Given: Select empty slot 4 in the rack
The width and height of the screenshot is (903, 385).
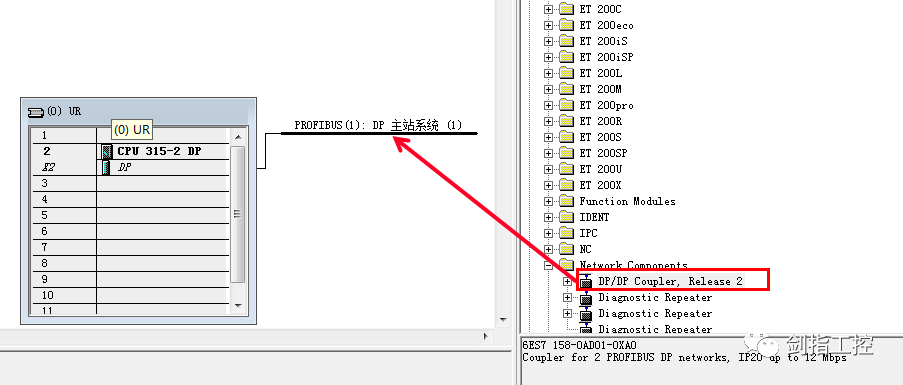Looking at the screenshot, I should coord(131,200).
